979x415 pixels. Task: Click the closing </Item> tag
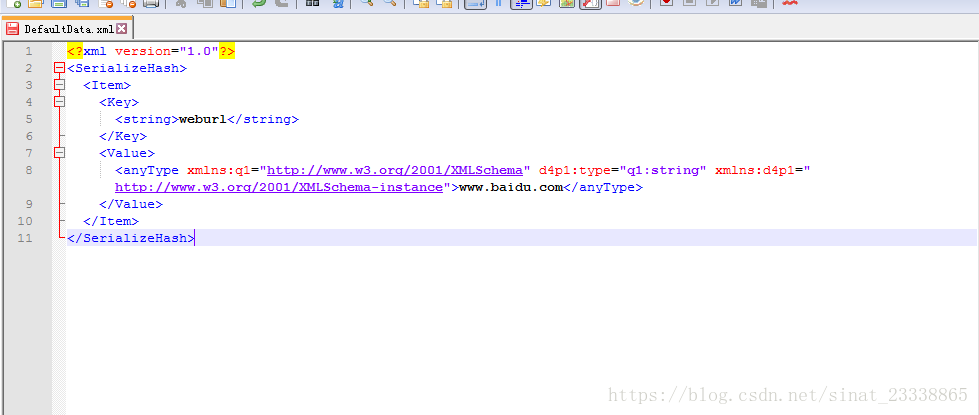coord(111,220)
